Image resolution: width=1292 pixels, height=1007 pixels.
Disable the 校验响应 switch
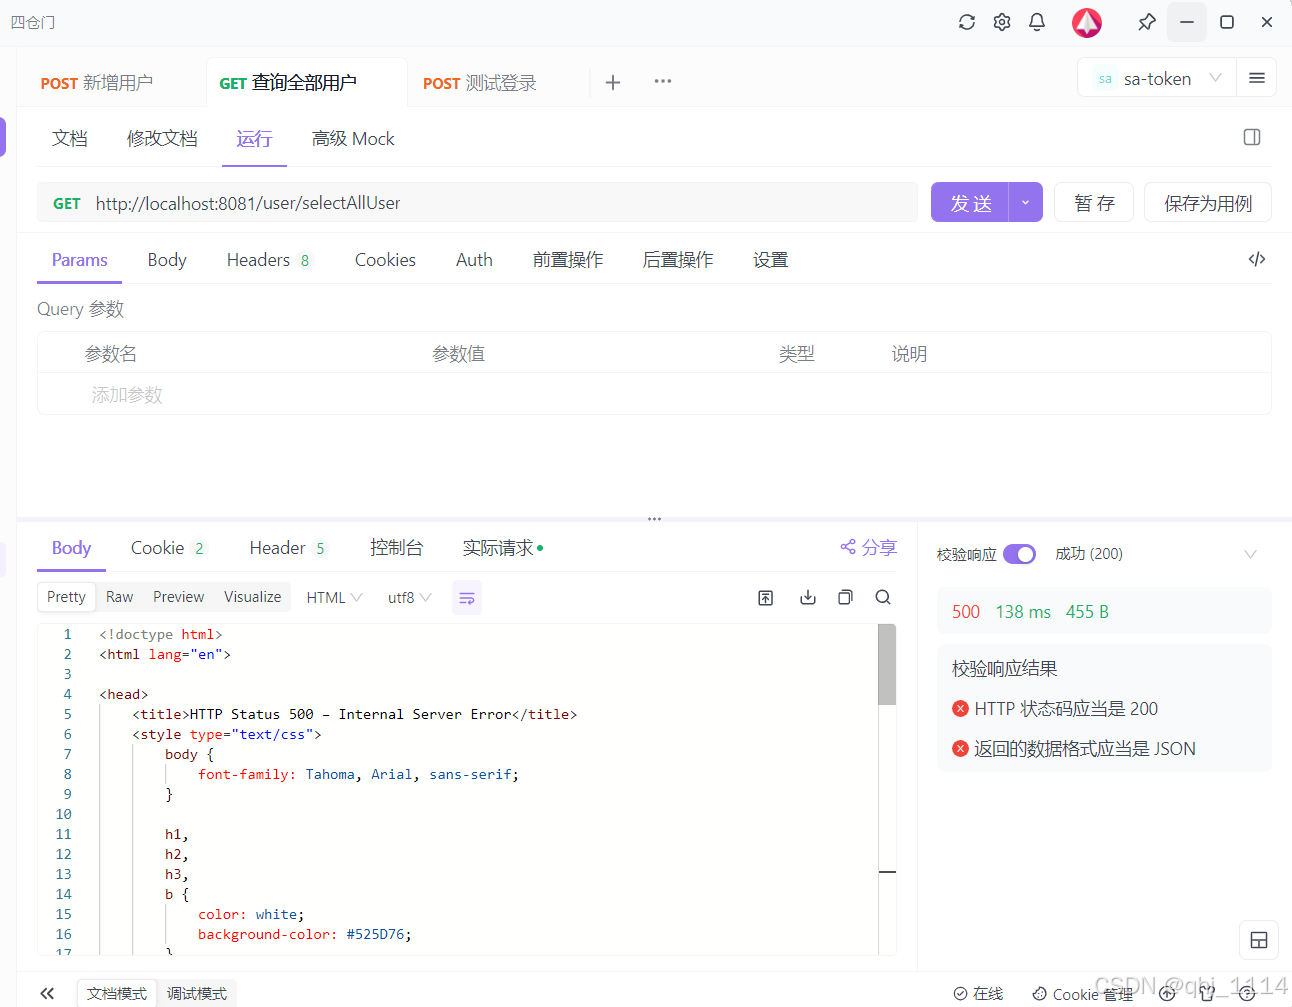point(1019,553)
